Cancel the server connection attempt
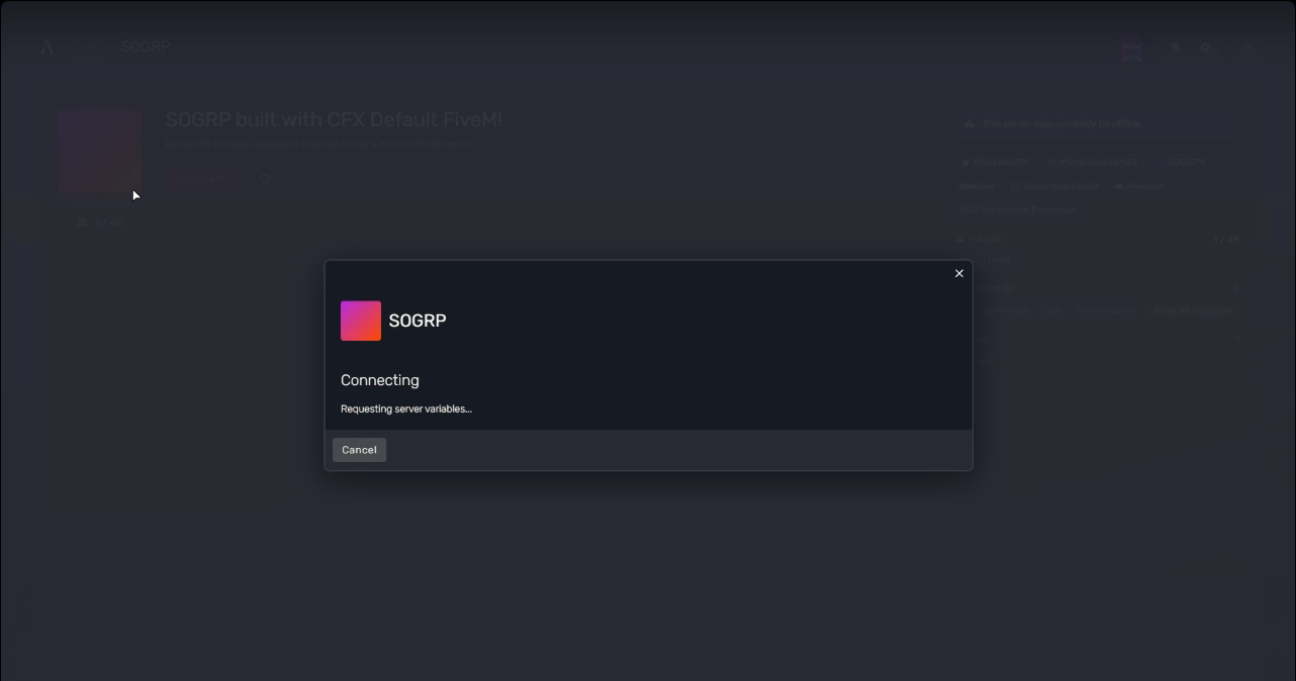 pyautogui.click(x=359, y=450)
